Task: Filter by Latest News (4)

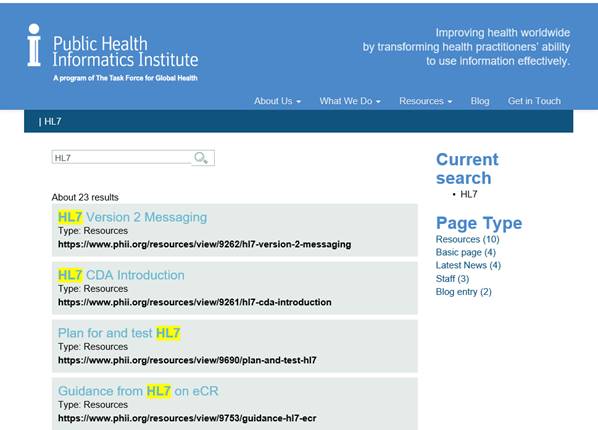Action: click(468, 265)
